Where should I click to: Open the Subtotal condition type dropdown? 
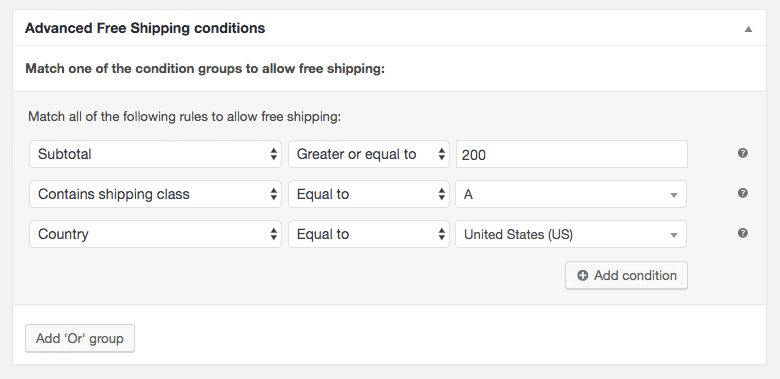point(156,154)
